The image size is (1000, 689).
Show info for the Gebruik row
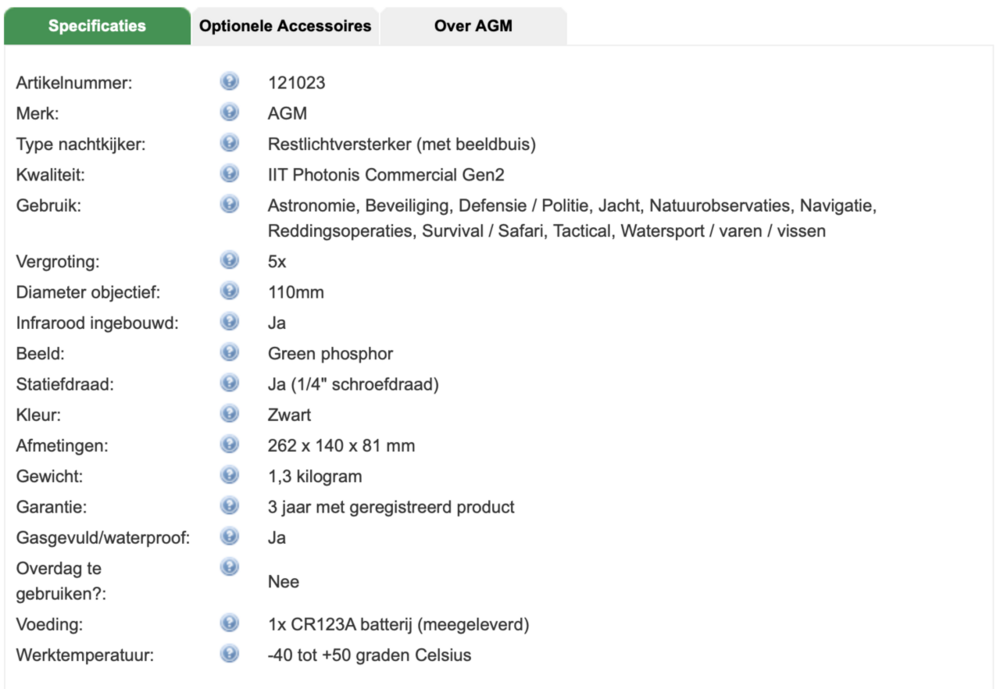230,205
